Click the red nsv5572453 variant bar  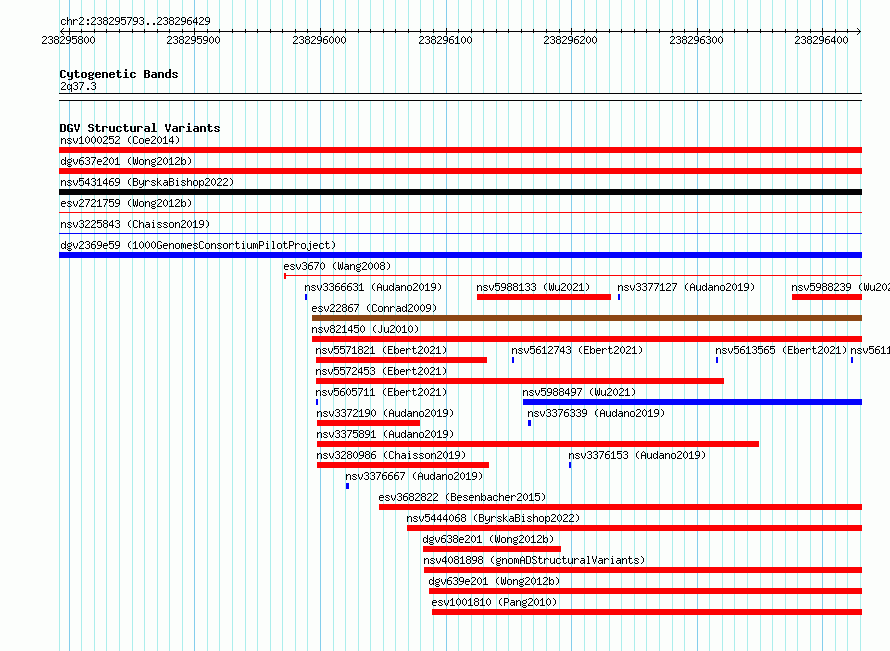tap(520, 381)
